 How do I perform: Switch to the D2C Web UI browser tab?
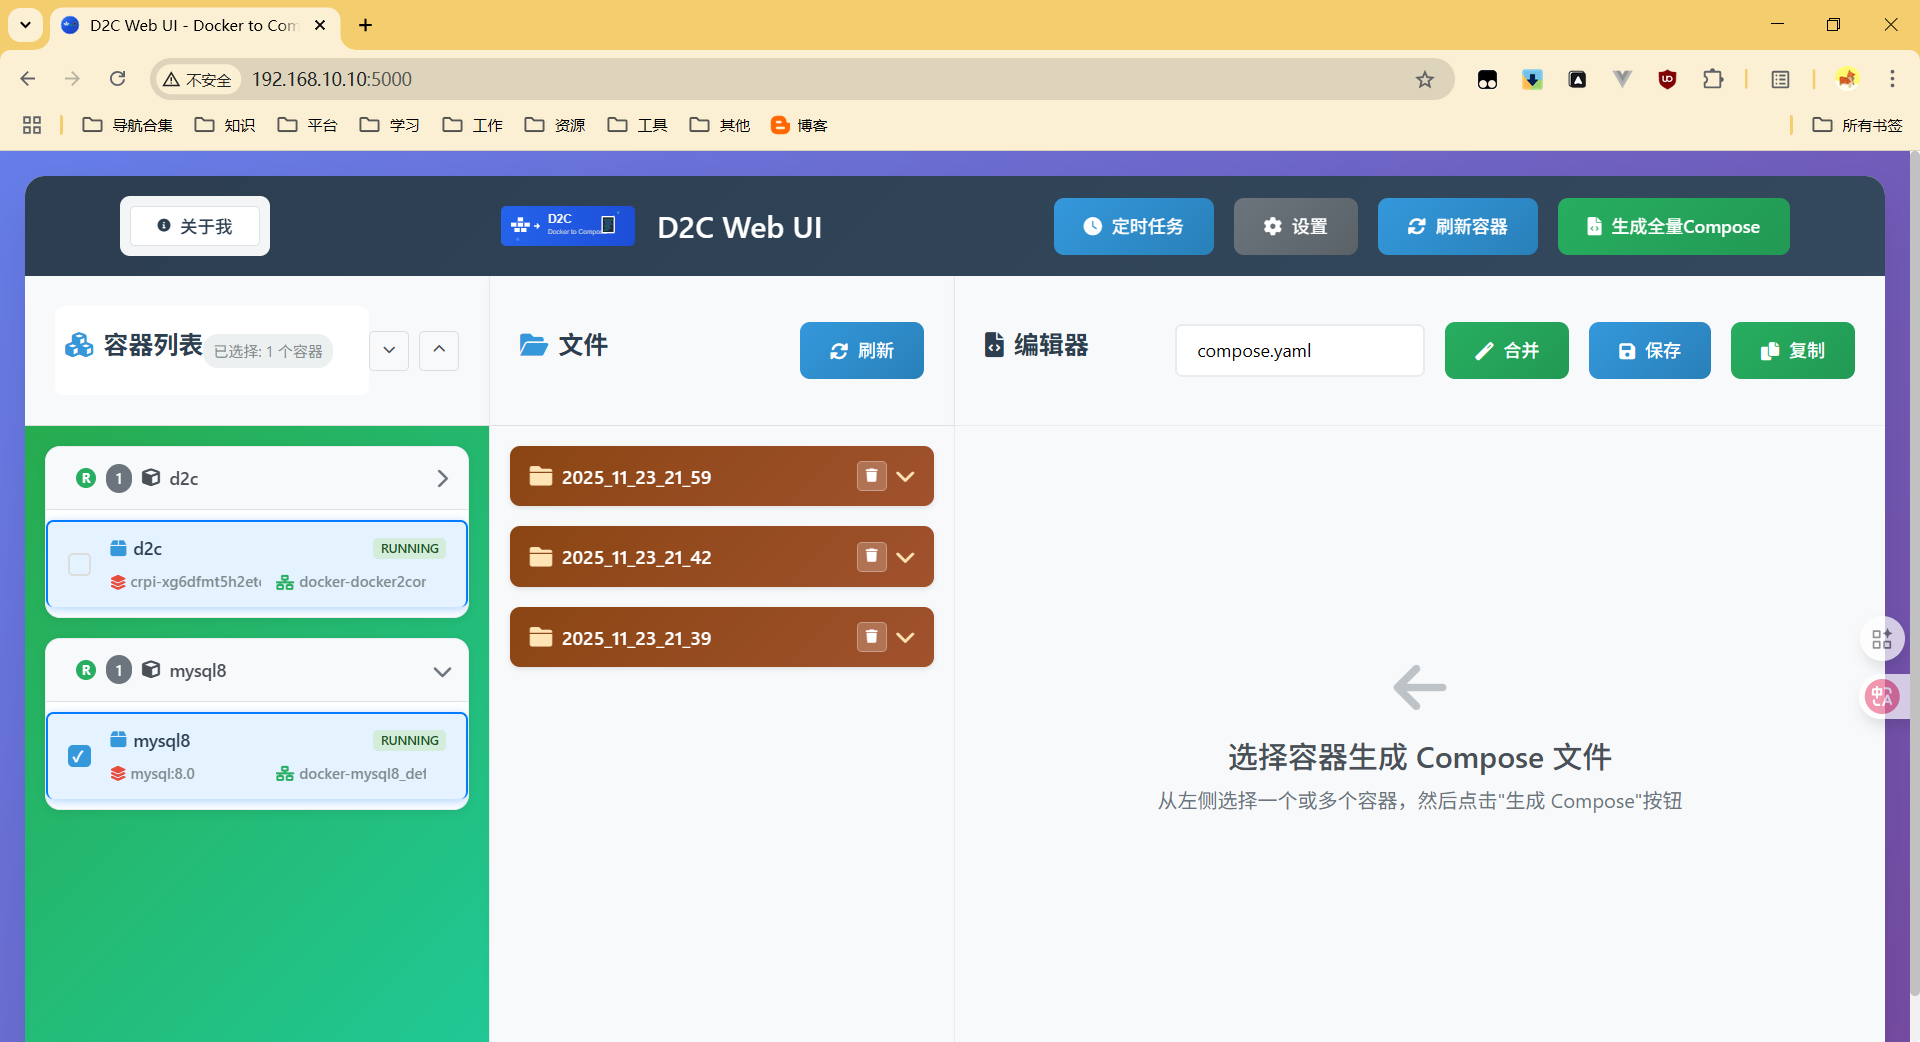coord(190,25)
